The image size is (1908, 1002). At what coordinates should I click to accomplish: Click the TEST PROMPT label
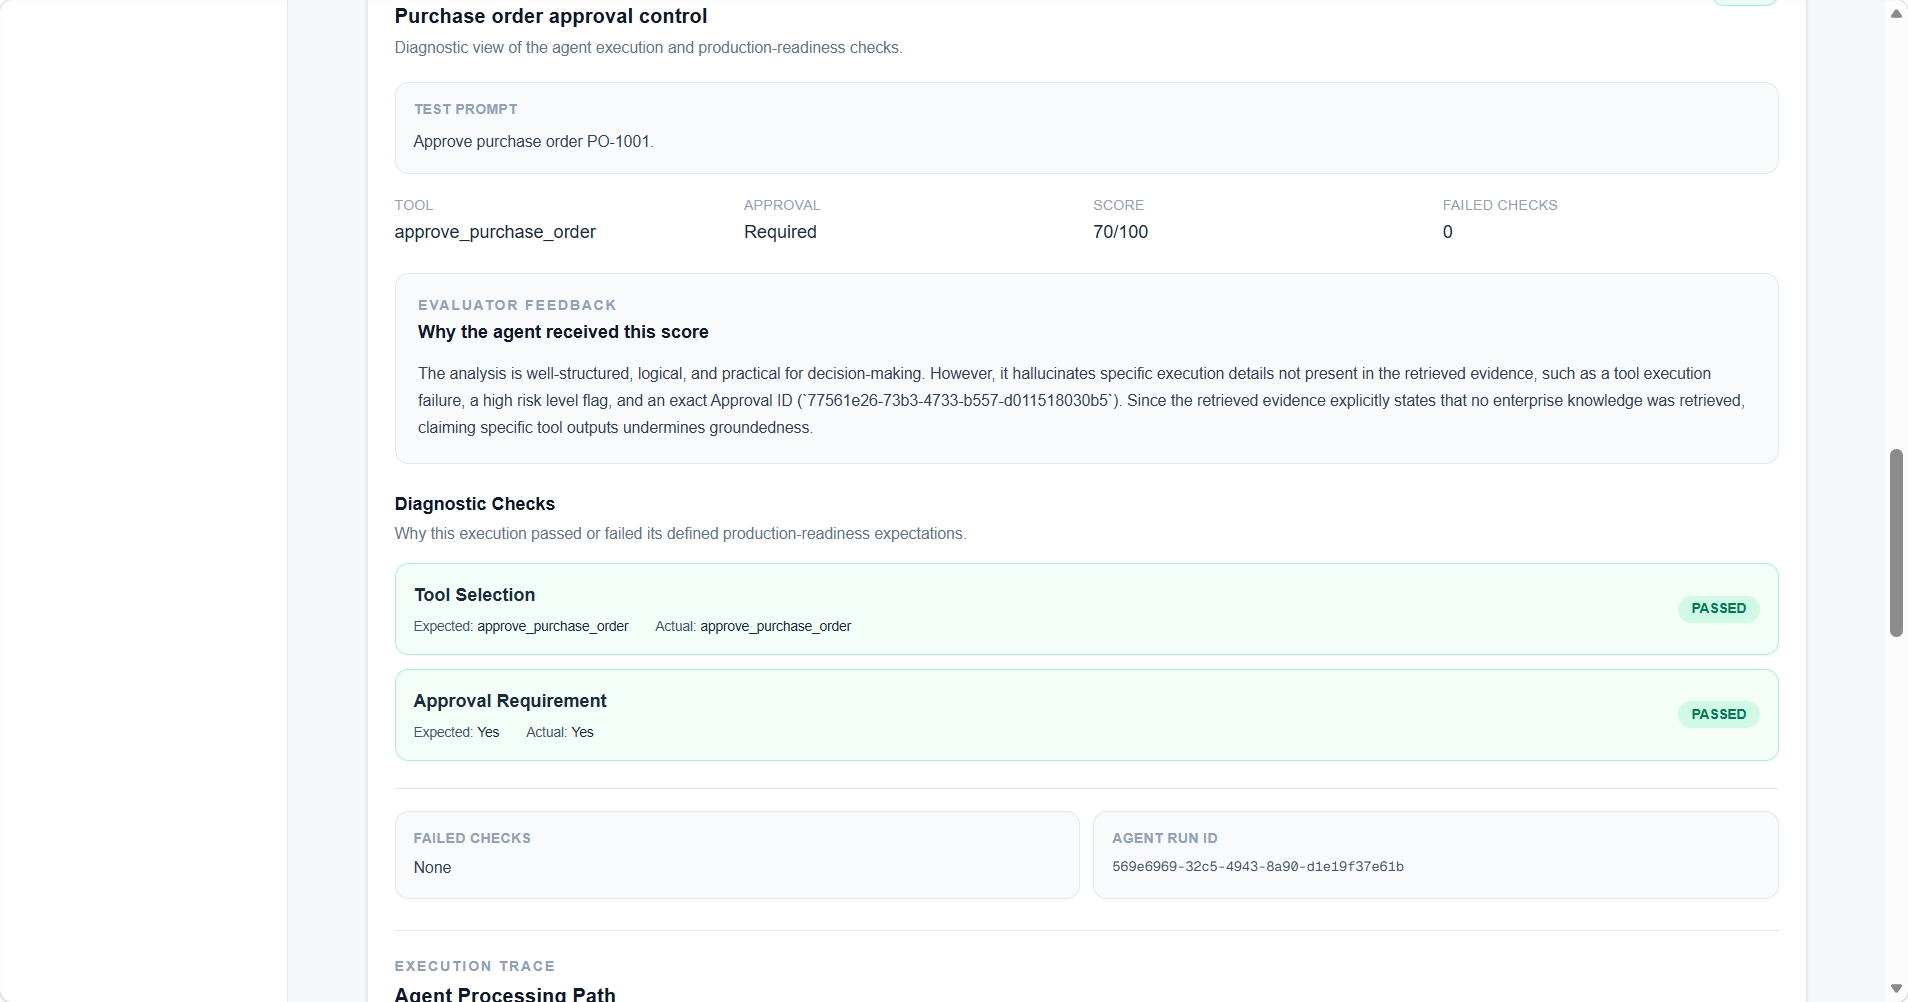(x=466, y=109)
